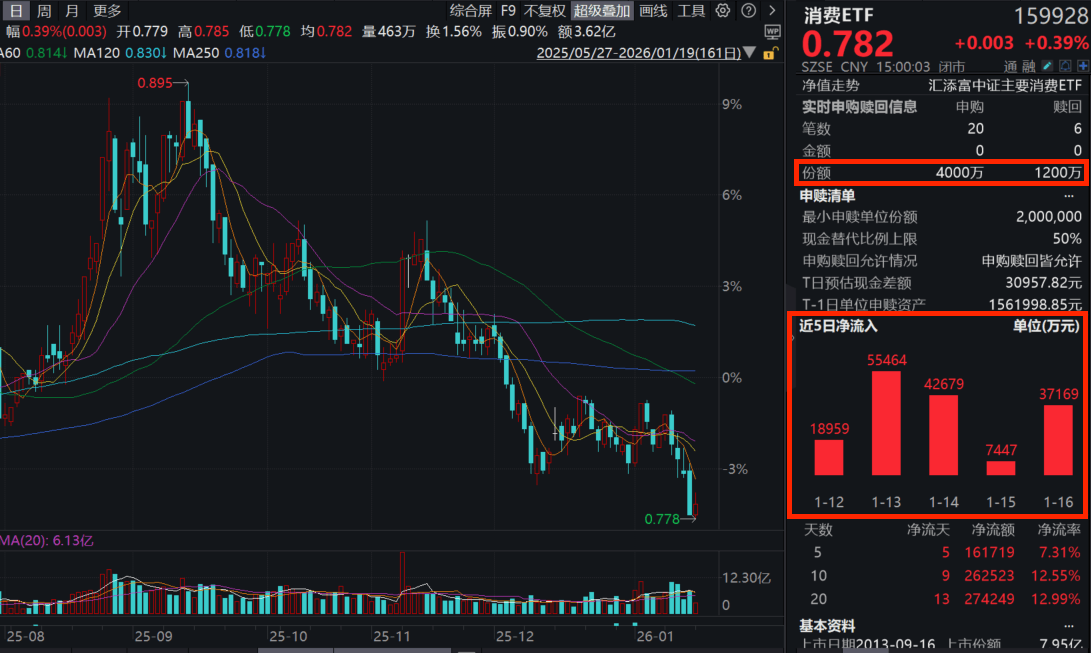Set price alert via bell icon
Screen dimensions: 1091x653
(x=1065, y=65)
